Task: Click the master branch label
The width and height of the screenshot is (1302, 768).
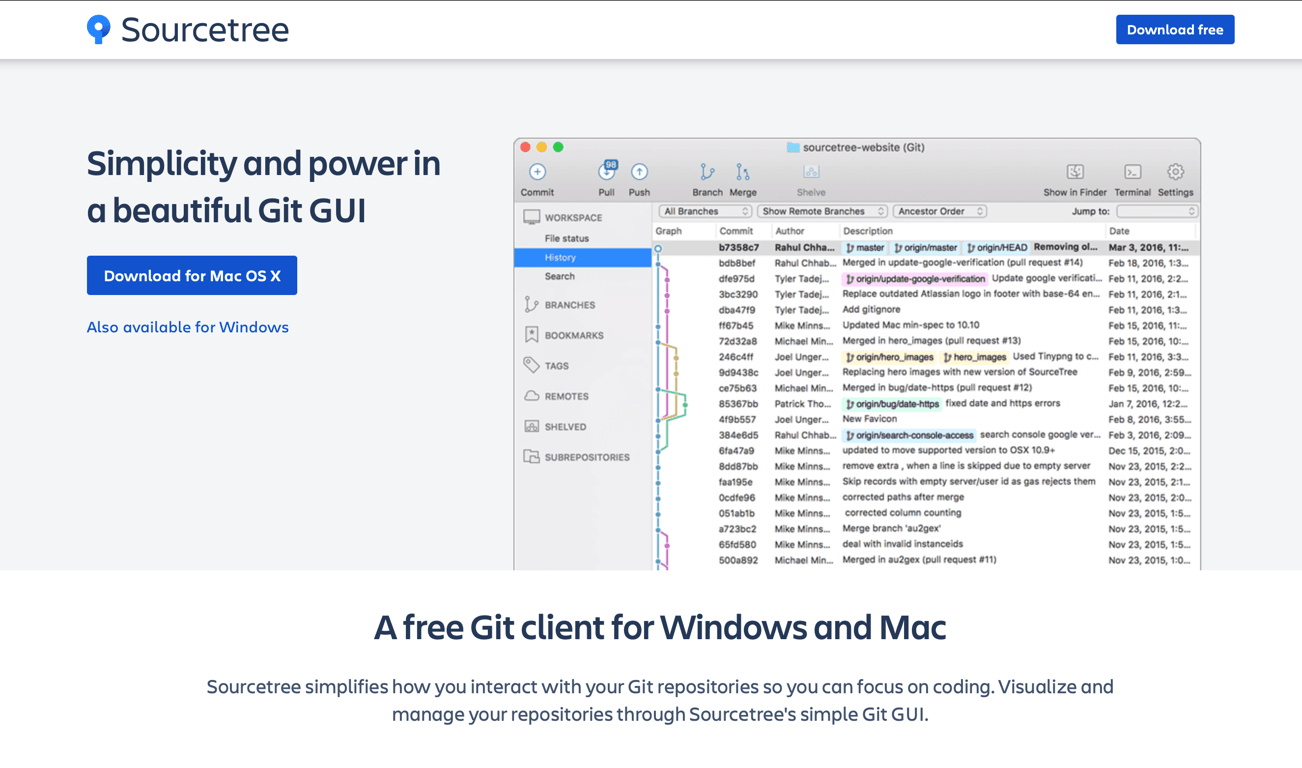Action: [865, 247]
